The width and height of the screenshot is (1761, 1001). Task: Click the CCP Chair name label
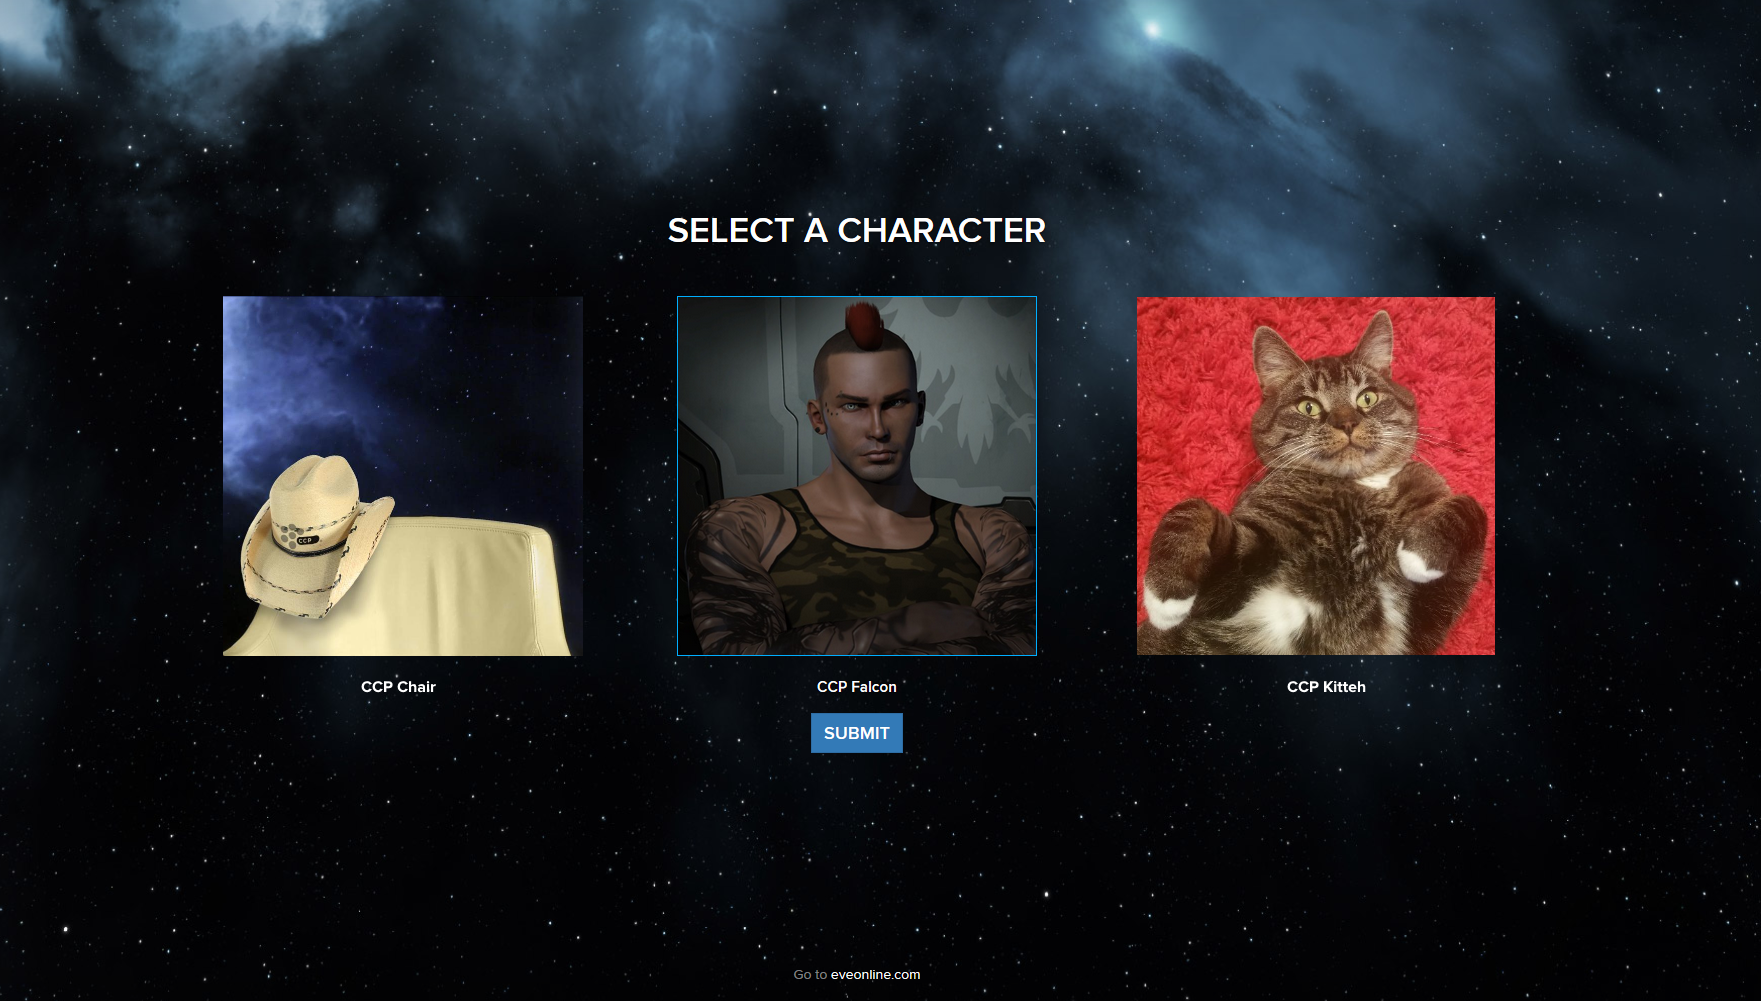398,687
